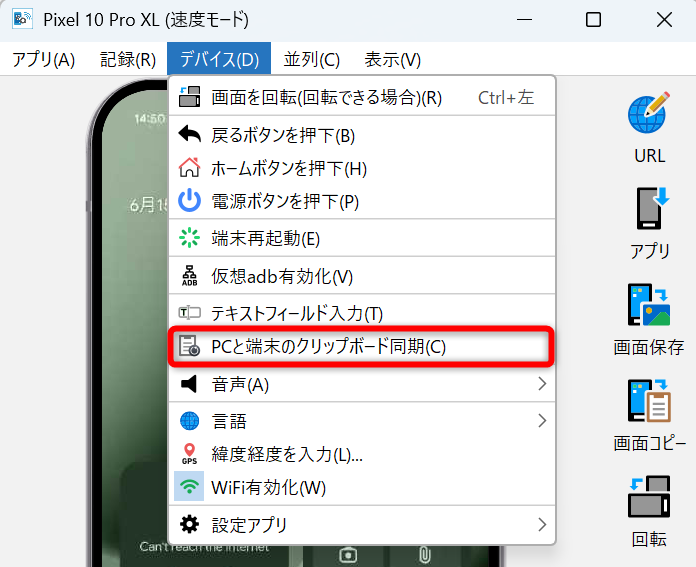Click the back arrow icon
The height and width of the screenshot is (567, 696).
pos(190,134)
